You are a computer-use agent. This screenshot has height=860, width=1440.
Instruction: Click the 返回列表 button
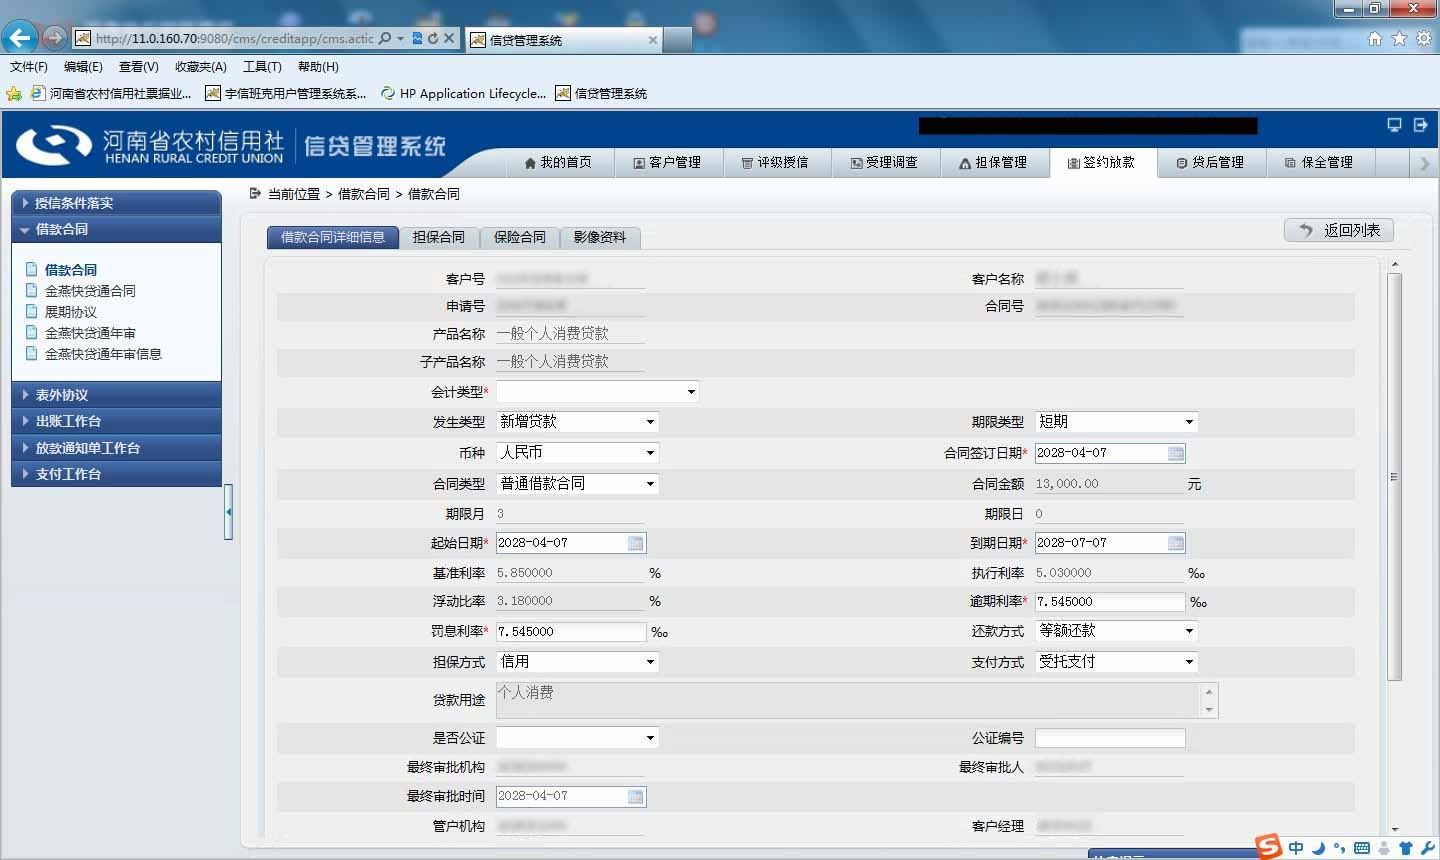[x=1339, y=230]
